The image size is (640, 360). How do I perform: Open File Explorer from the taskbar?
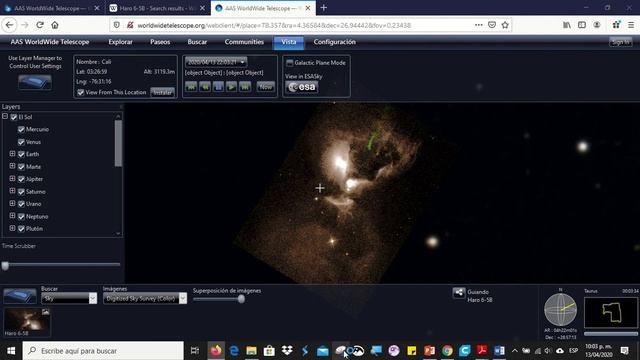pos(251,351)
